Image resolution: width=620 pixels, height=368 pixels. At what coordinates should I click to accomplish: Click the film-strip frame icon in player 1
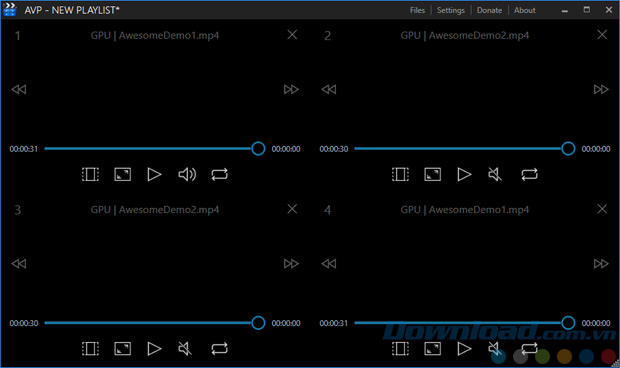tap(91, 174)
